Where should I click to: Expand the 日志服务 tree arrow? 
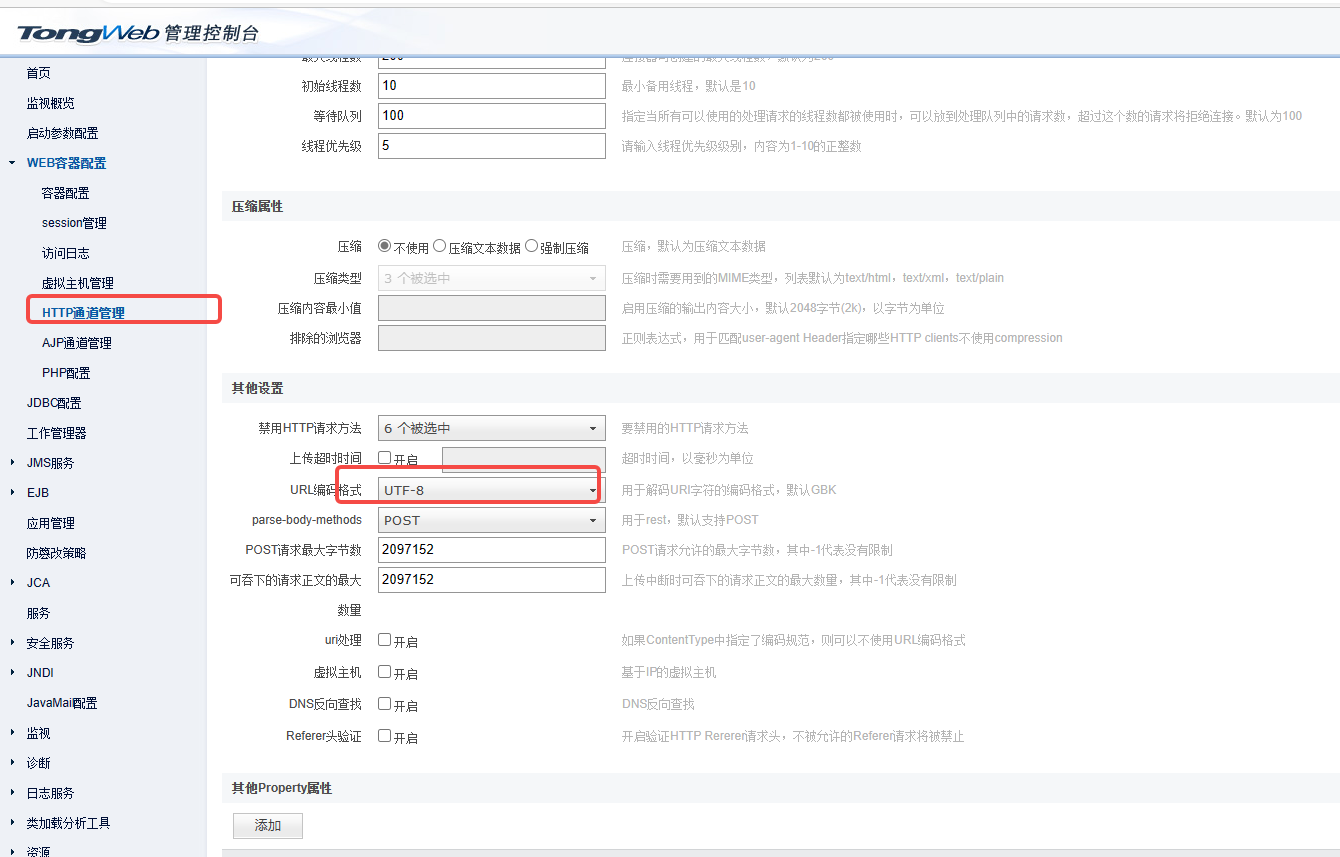pos(12,793)
